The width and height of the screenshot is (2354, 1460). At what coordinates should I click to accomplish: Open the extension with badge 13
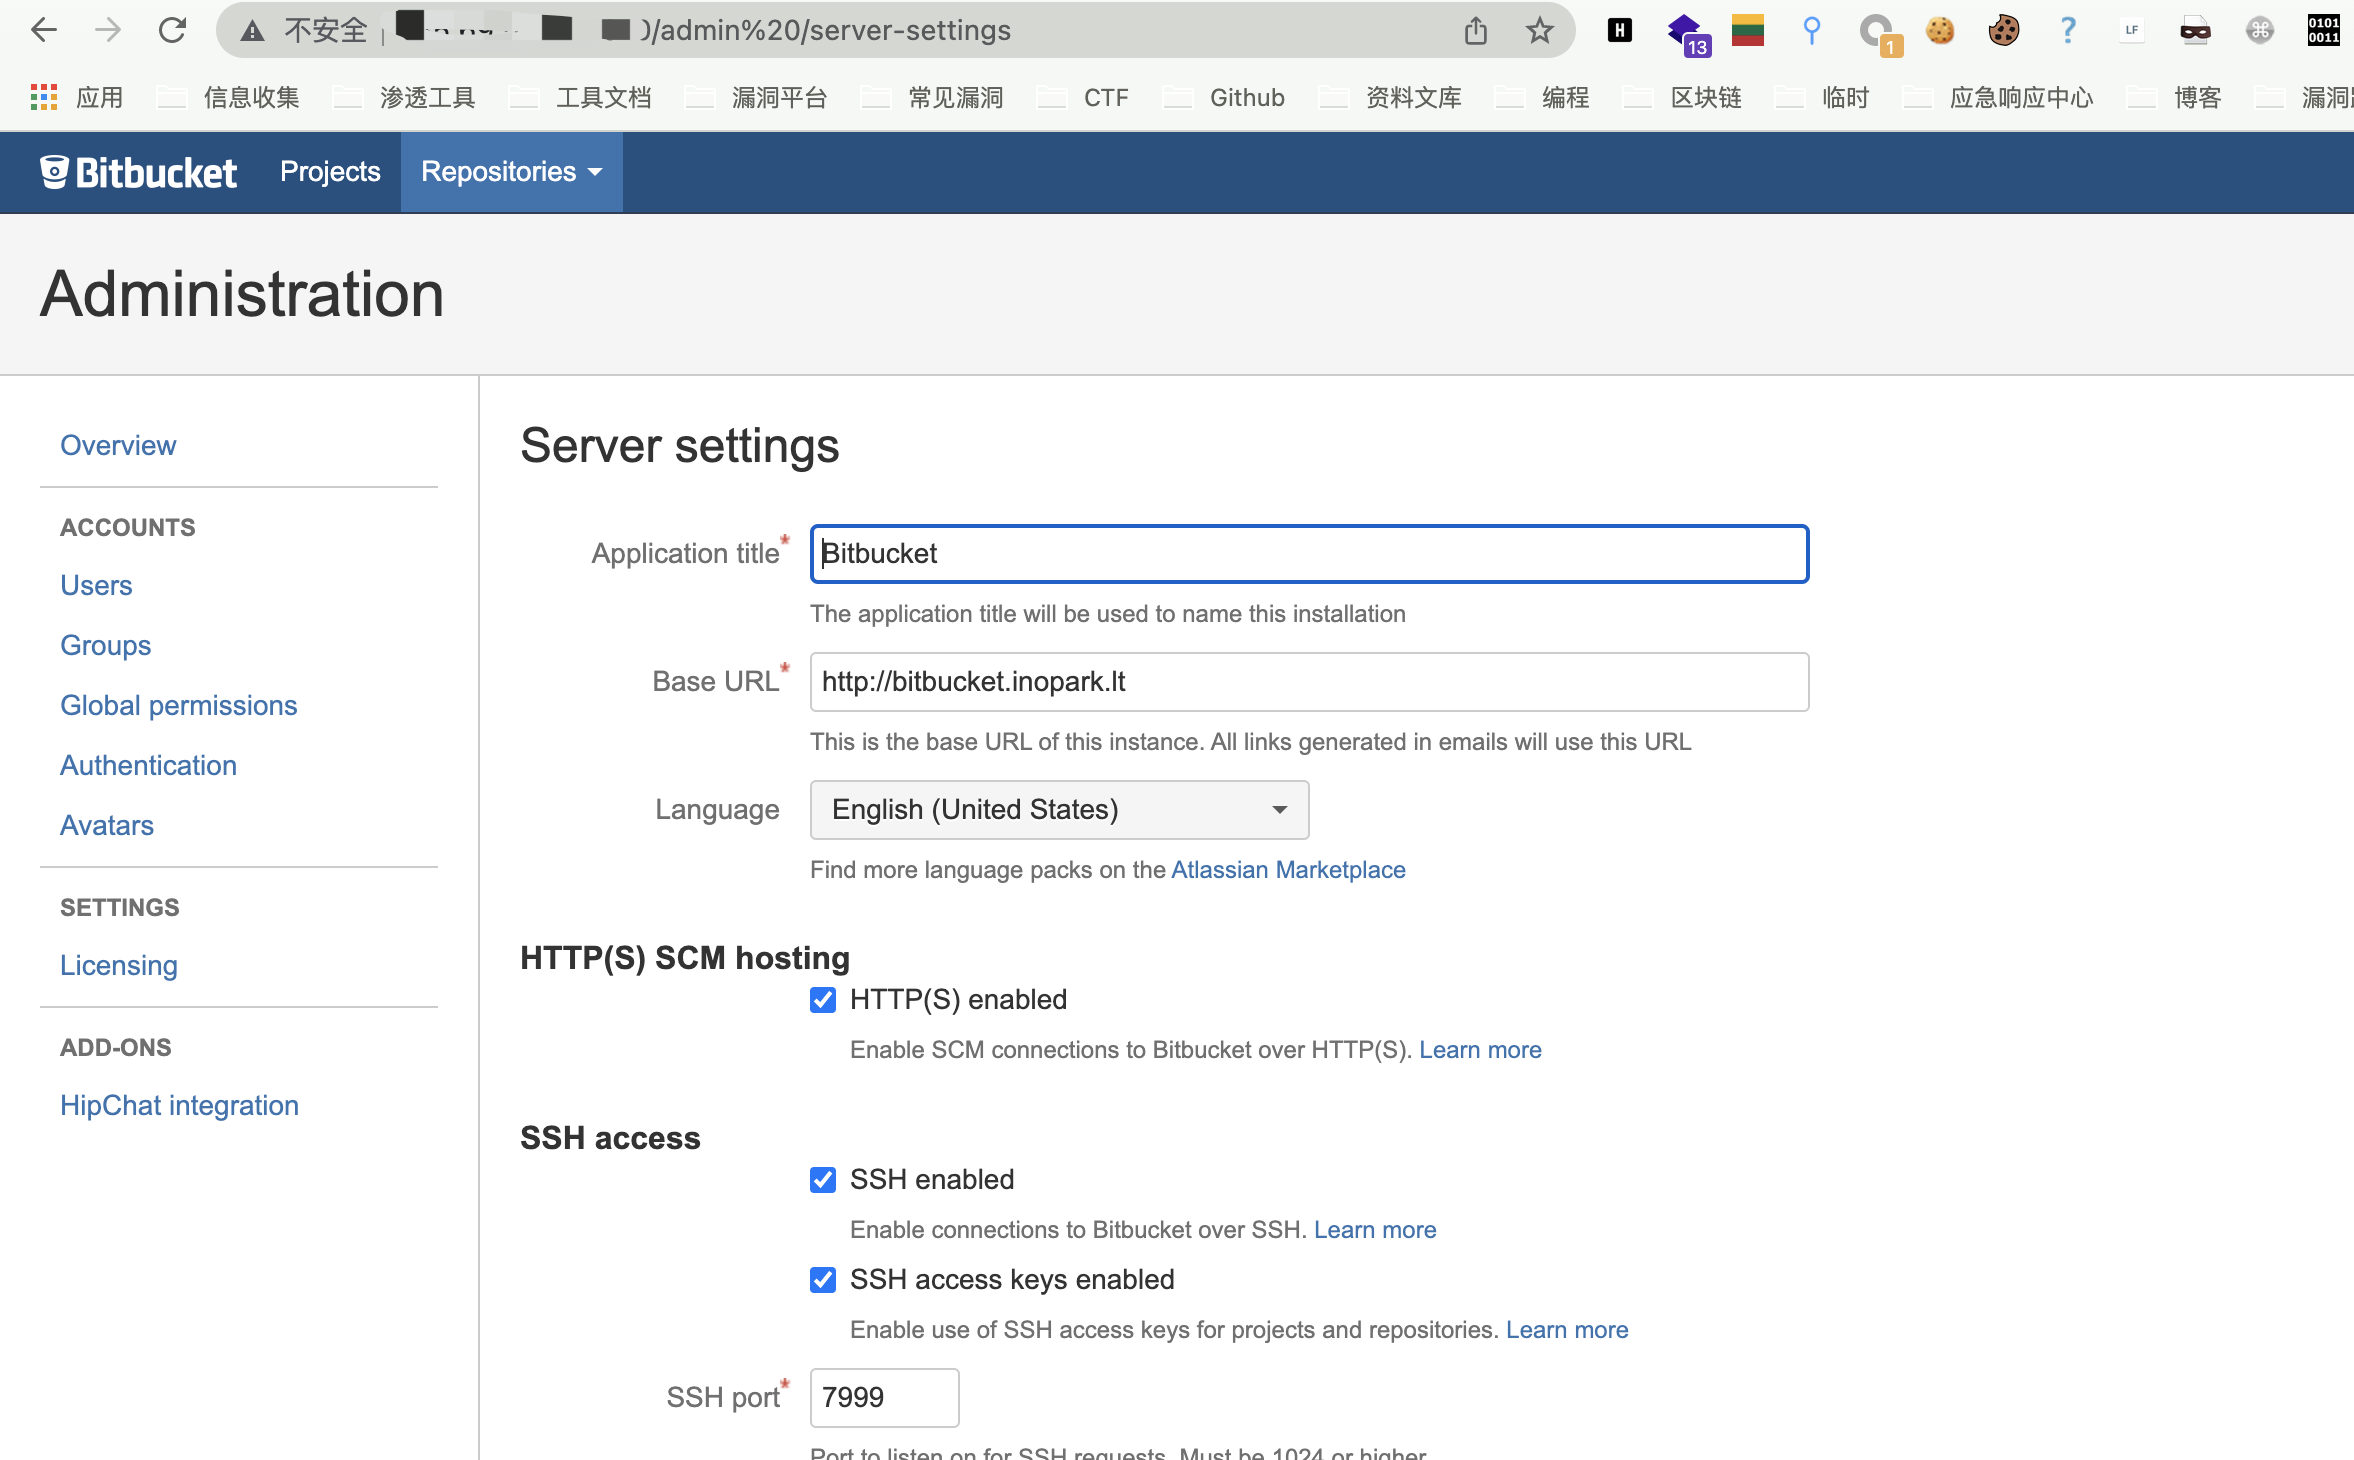point(1688,35)
